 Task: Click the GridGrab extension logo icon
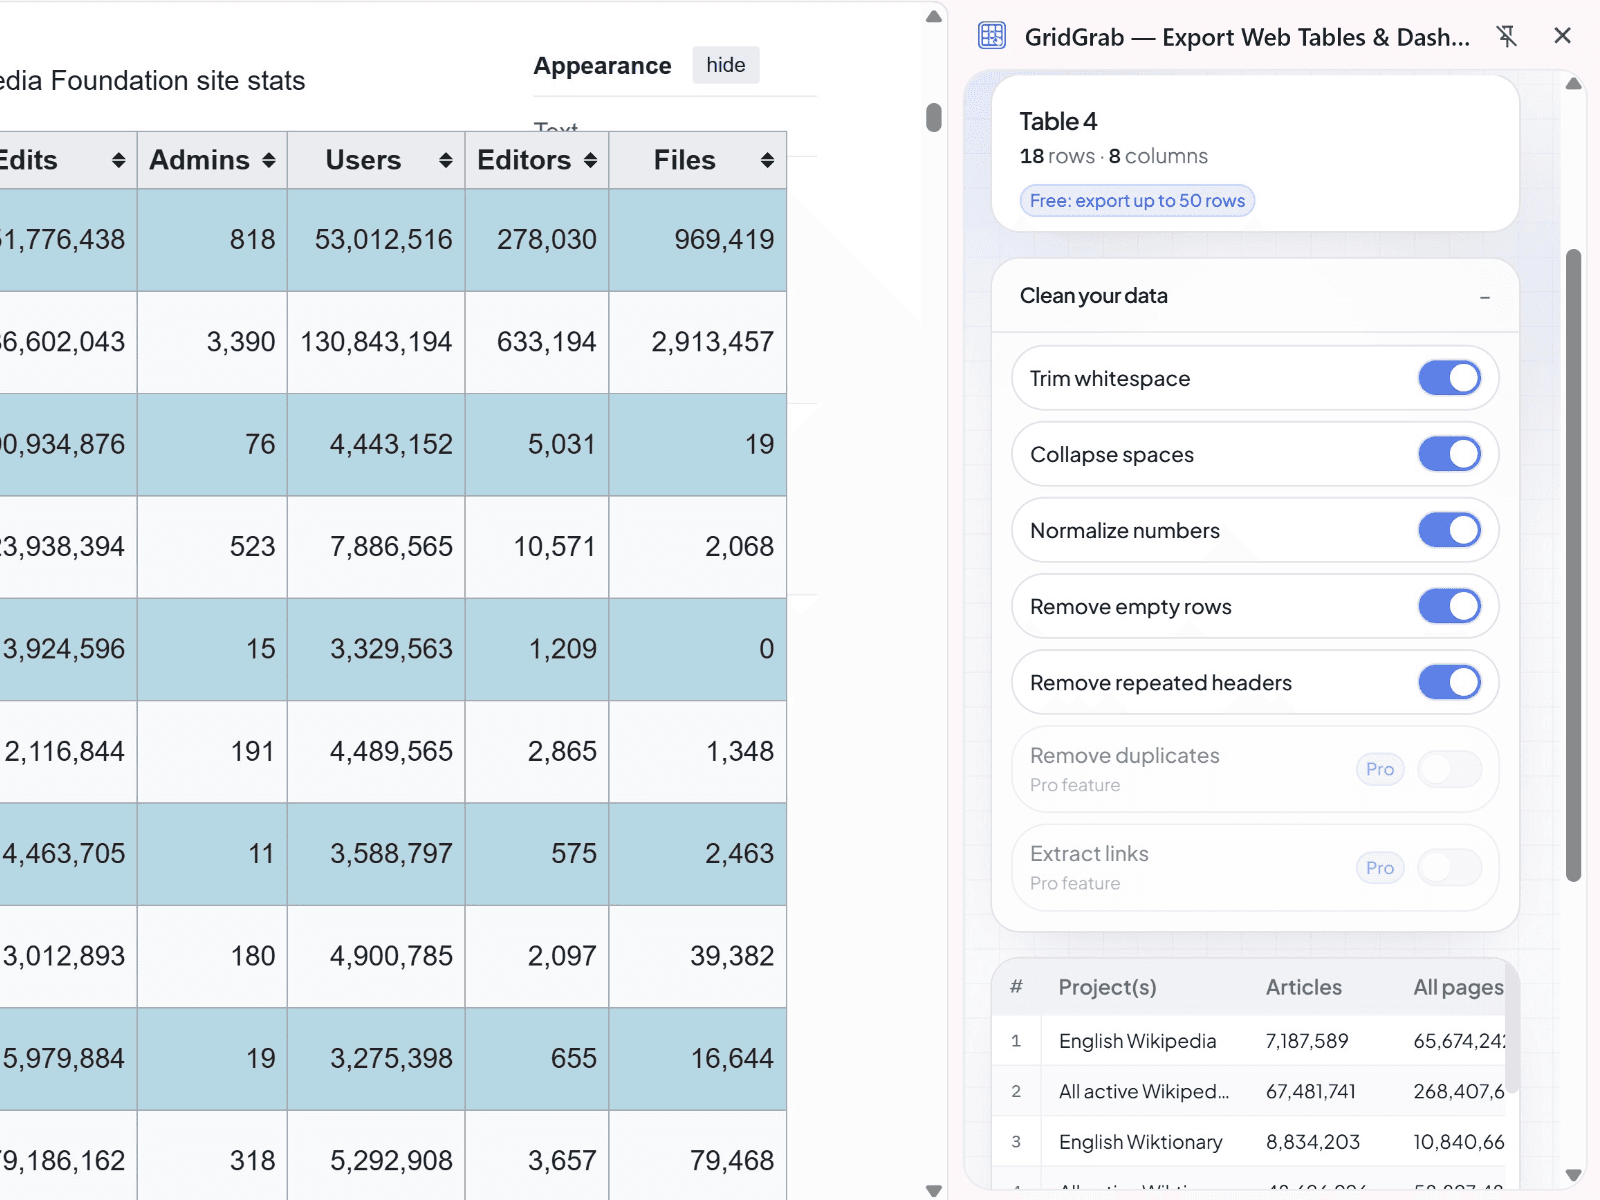tap(992, 36)
